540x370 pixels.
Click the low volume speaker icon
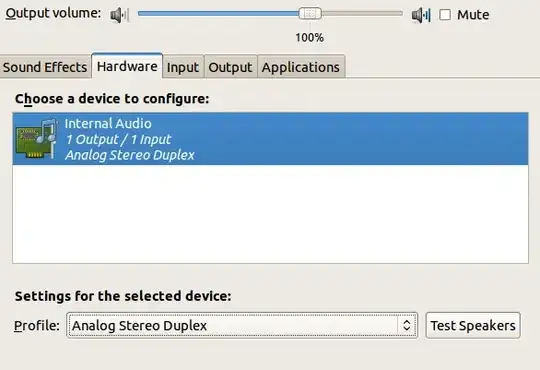[119, 15]
